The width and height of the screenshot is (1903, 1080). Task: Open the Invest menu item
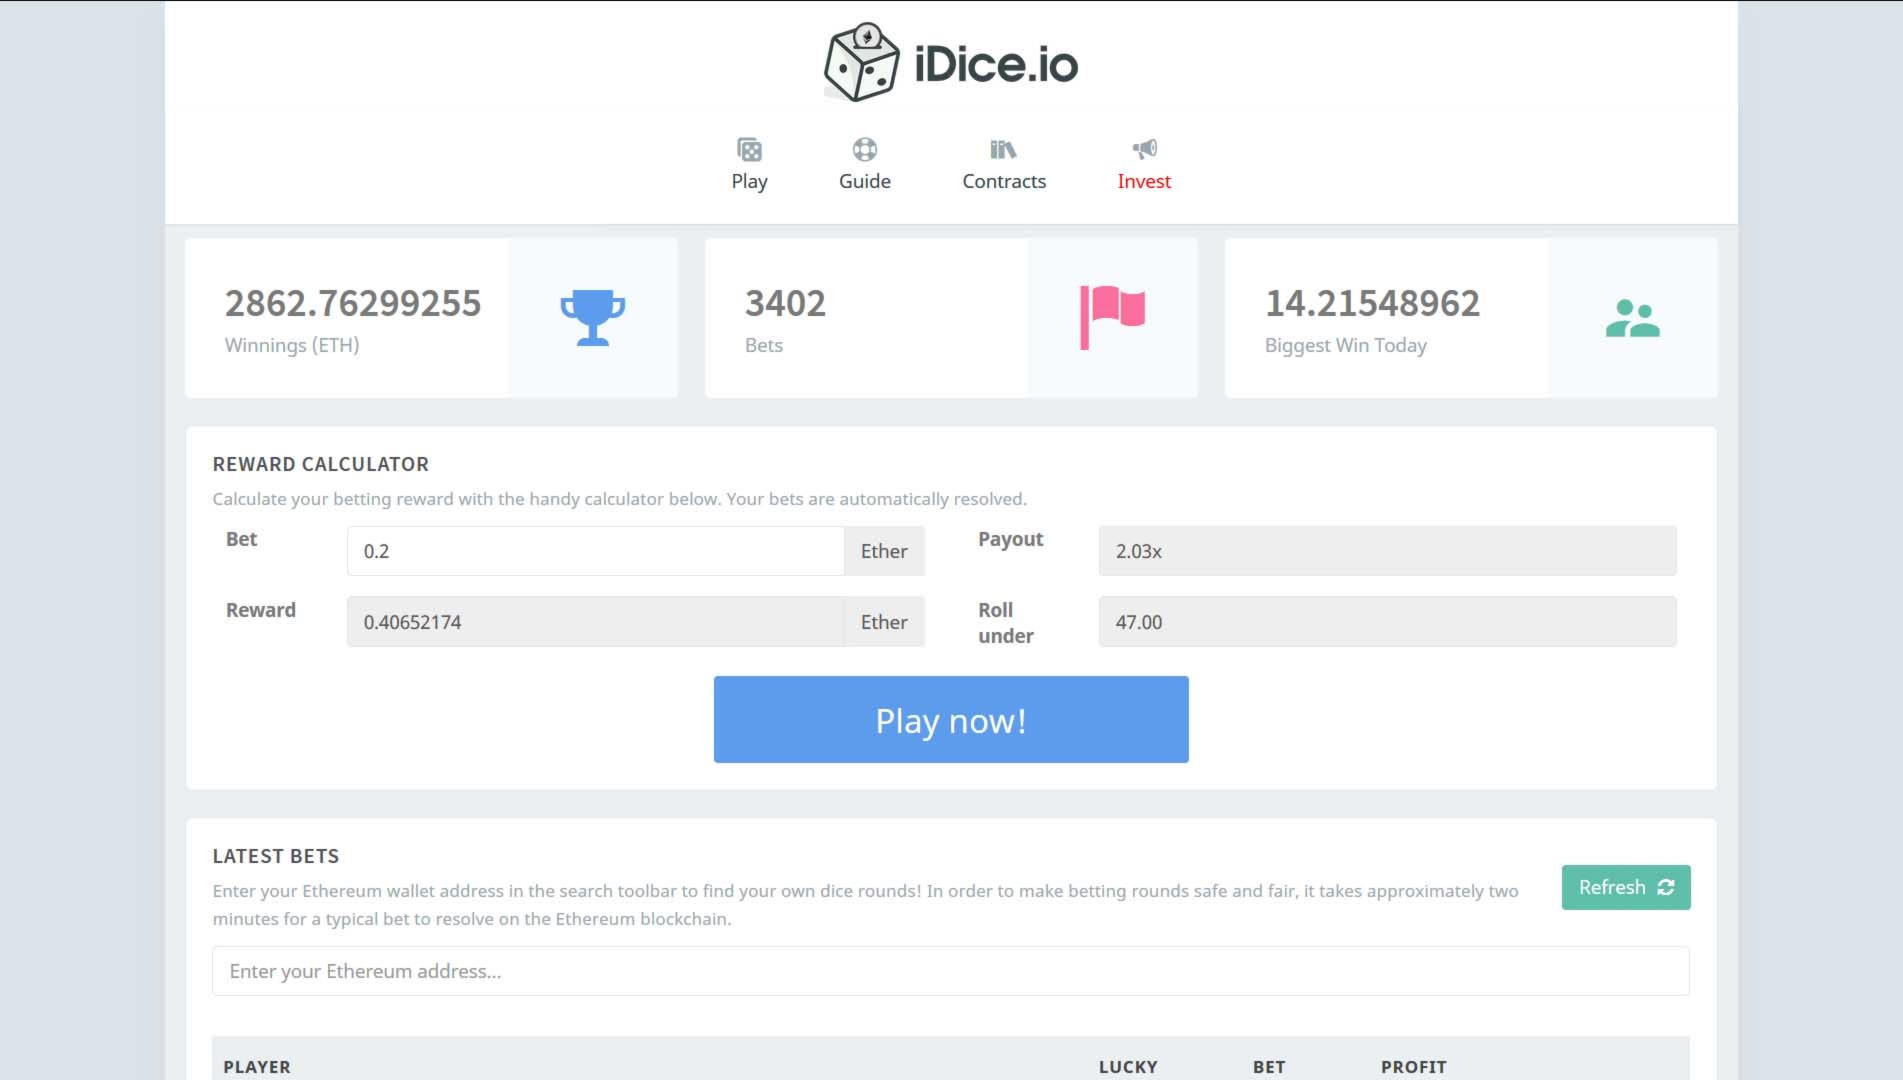click(1144, 164)
